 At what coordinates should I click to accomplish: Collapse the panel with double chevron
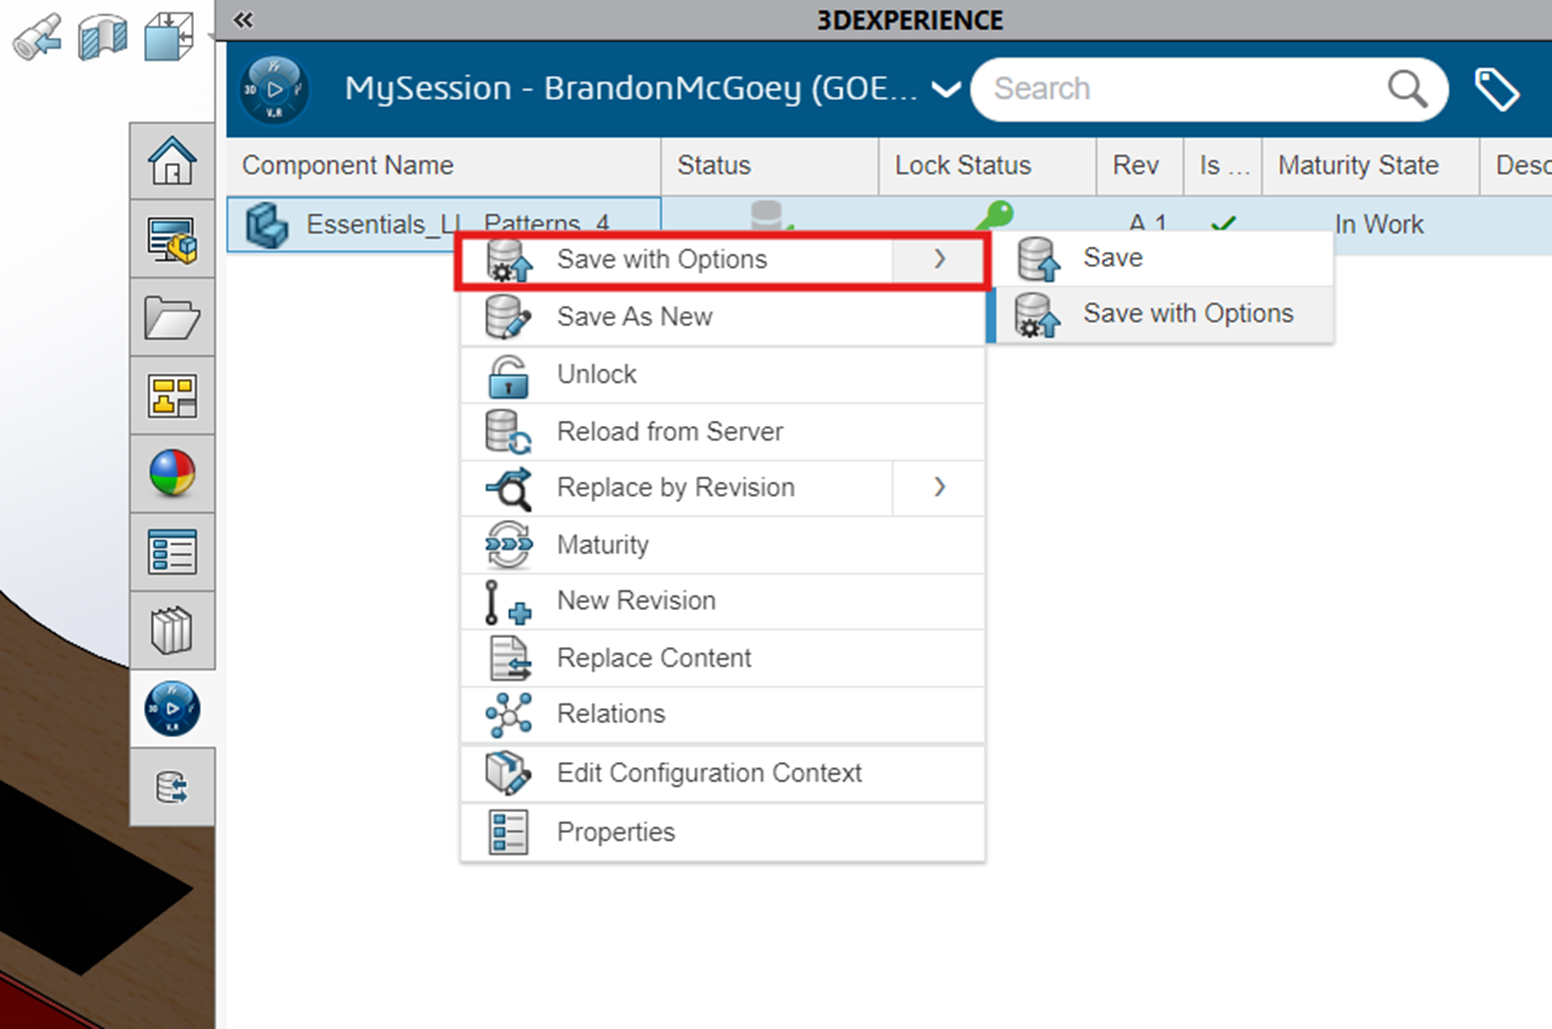[x=243, y=20]
